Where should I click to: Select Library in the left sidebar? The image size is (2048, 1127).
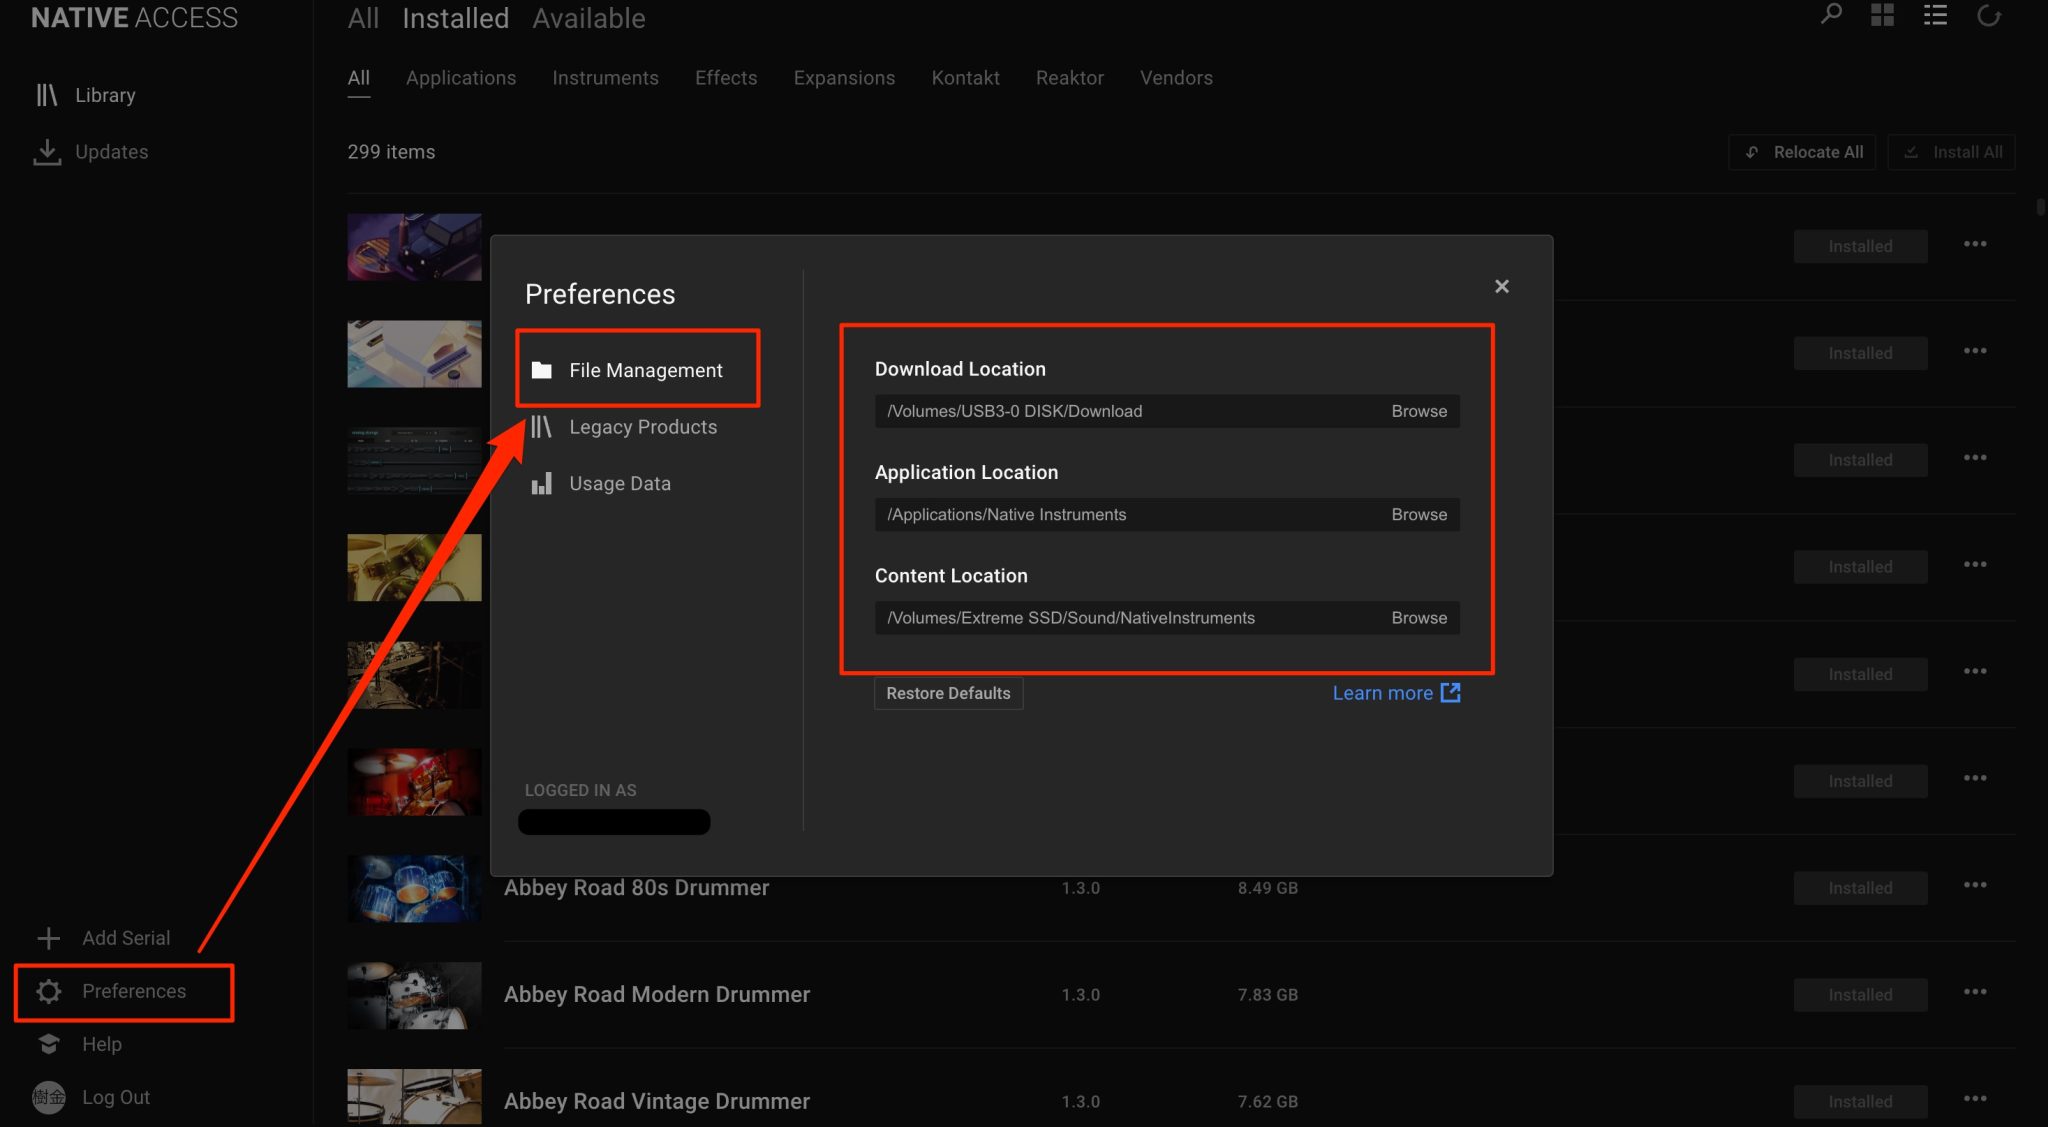tap(105, 94)
